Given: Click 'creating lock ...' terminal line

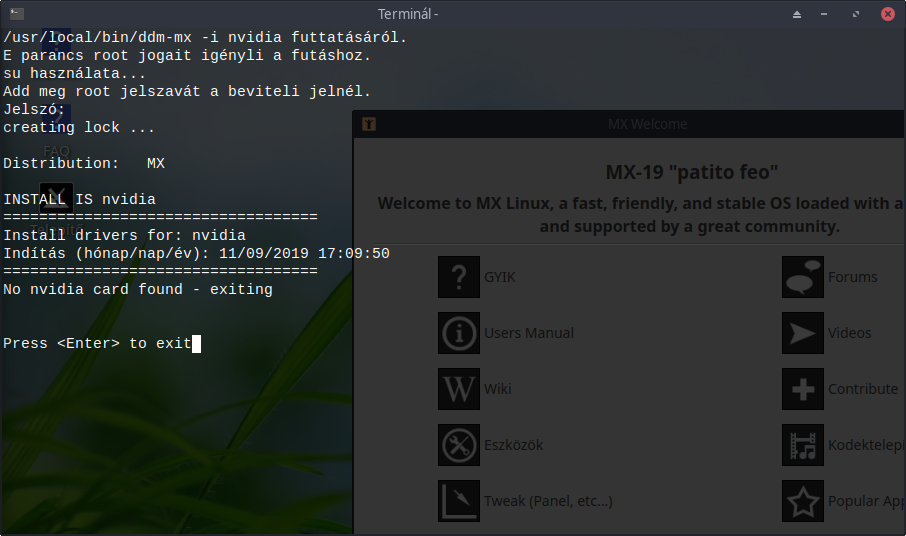Looking at the screenshot, I should (x=79, y=127).
